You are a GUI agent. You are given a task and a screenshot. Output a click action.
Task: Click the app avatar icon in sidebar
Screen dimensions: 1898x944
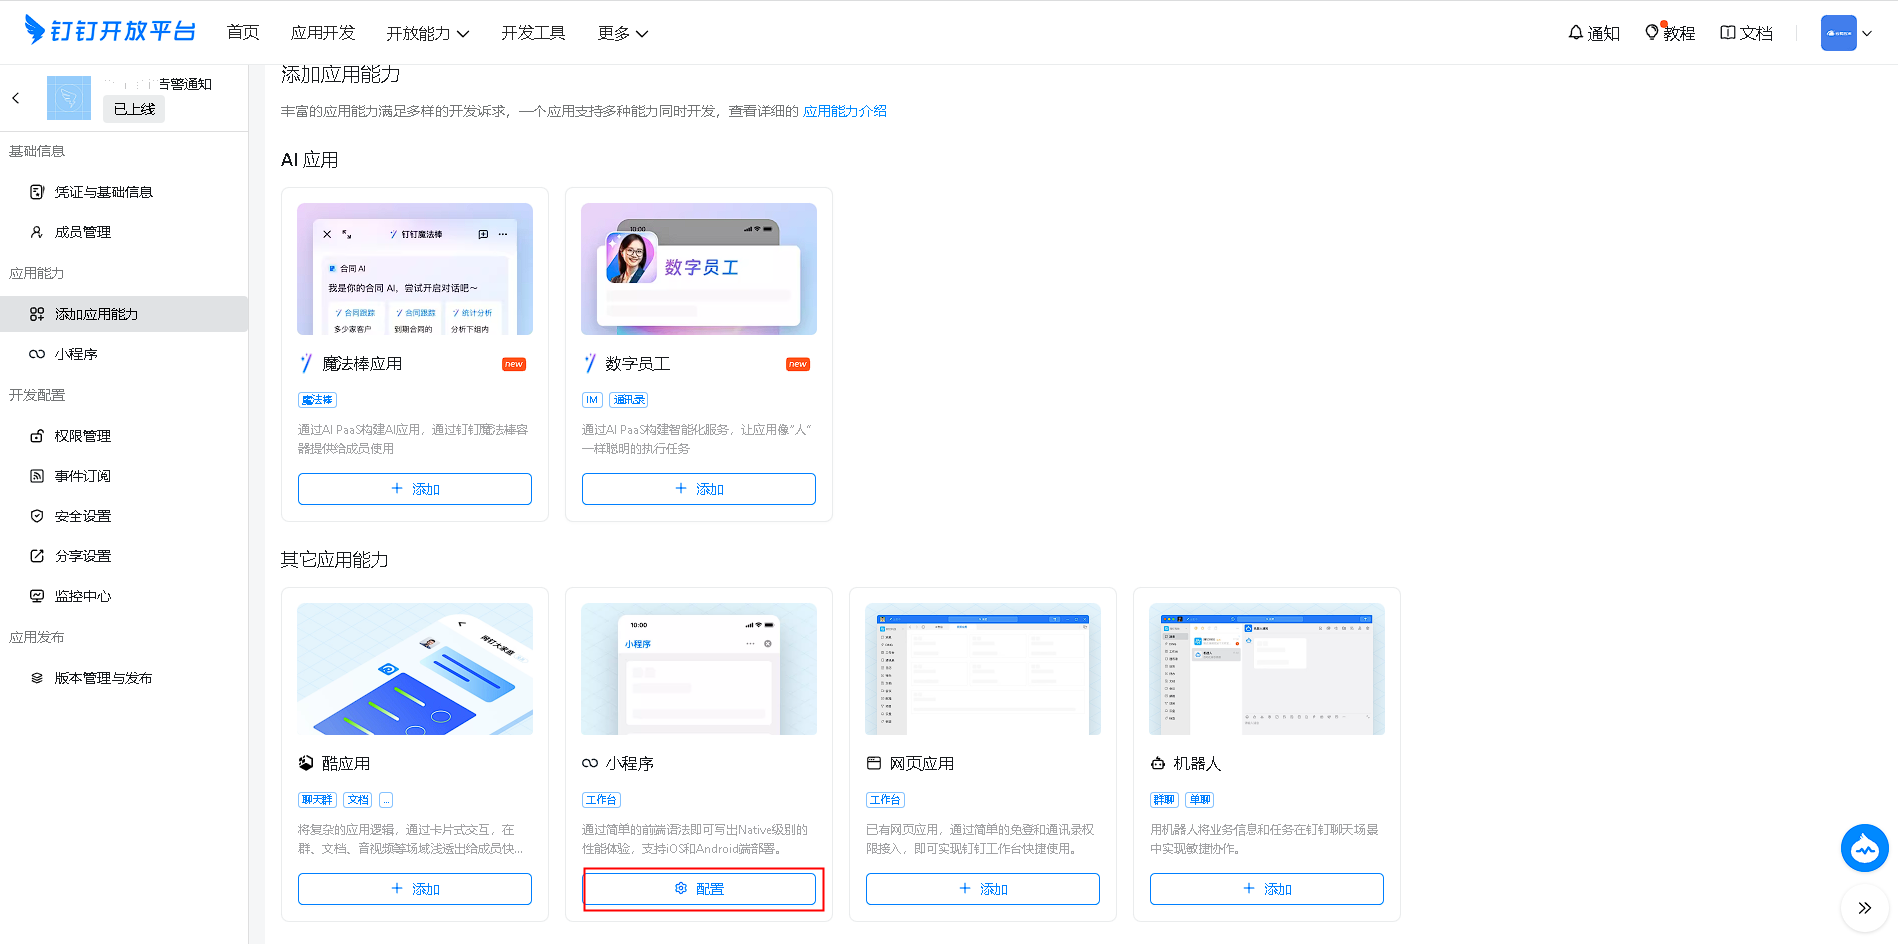pyautogui.click(x=68, y=98)
